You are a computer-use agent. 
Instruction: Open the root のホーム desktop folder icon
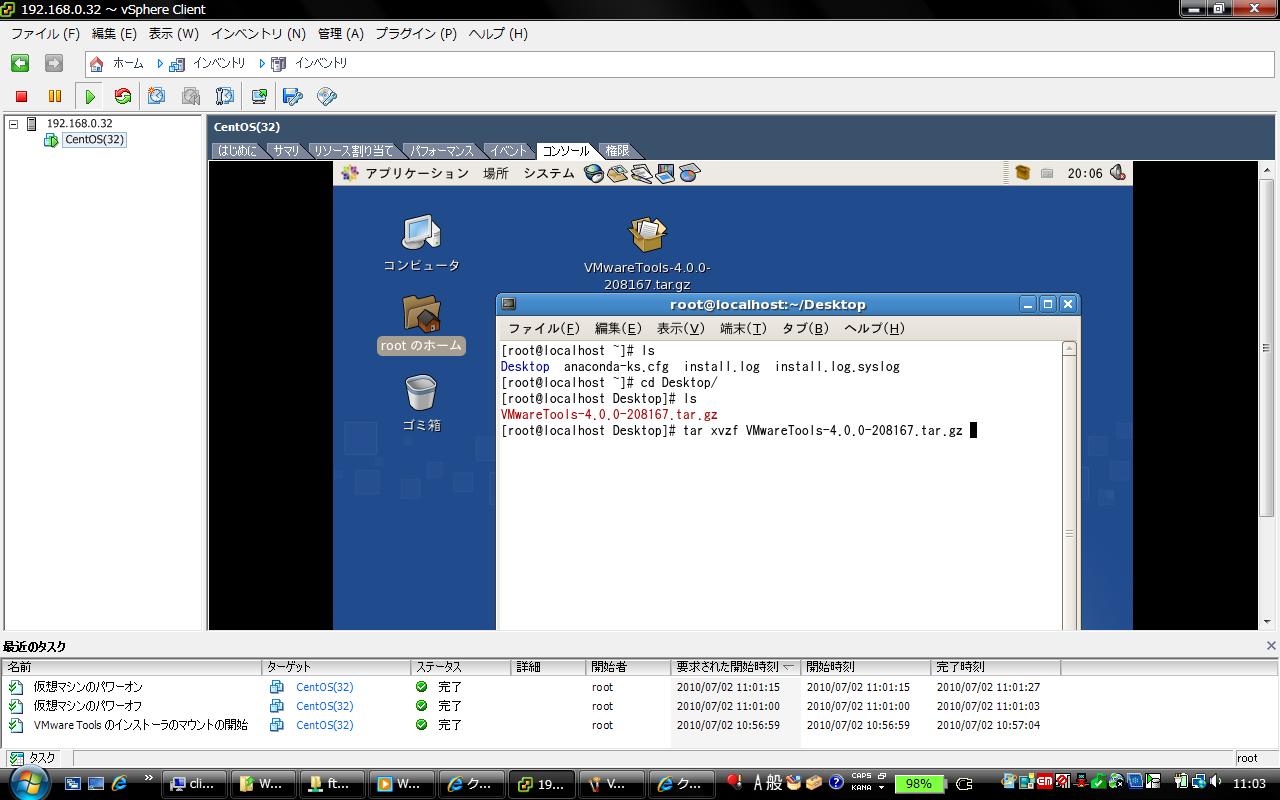(x=421, y=313)
